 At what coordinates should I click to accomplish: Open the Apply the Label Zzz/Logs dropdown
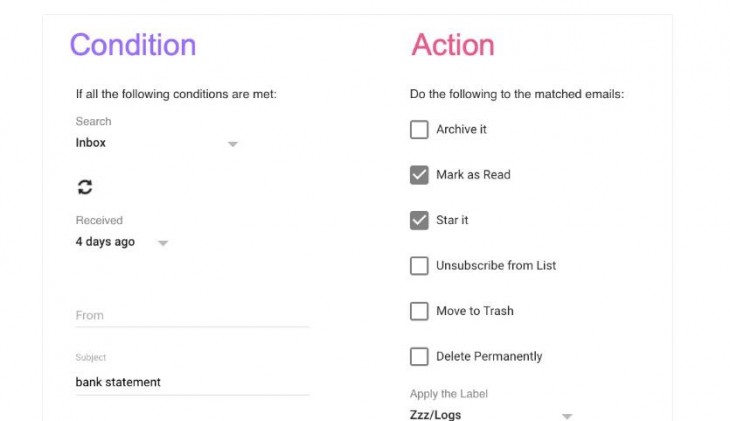pos(567,416)
